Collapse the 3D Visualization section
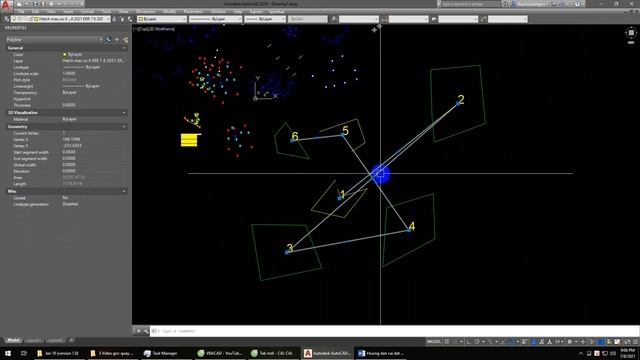 124,113
